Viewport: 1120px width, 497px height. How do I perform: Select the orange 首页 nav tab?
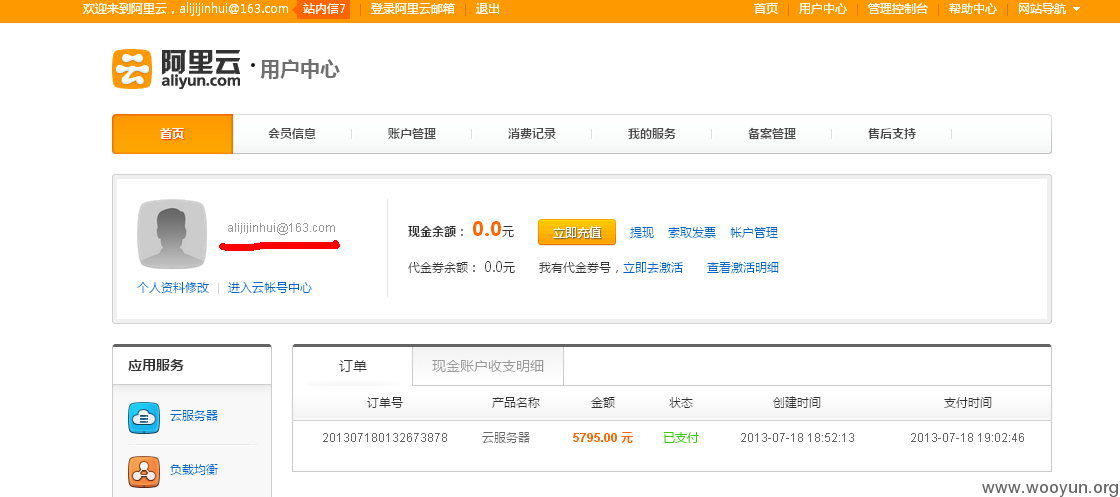pos(172,134)
